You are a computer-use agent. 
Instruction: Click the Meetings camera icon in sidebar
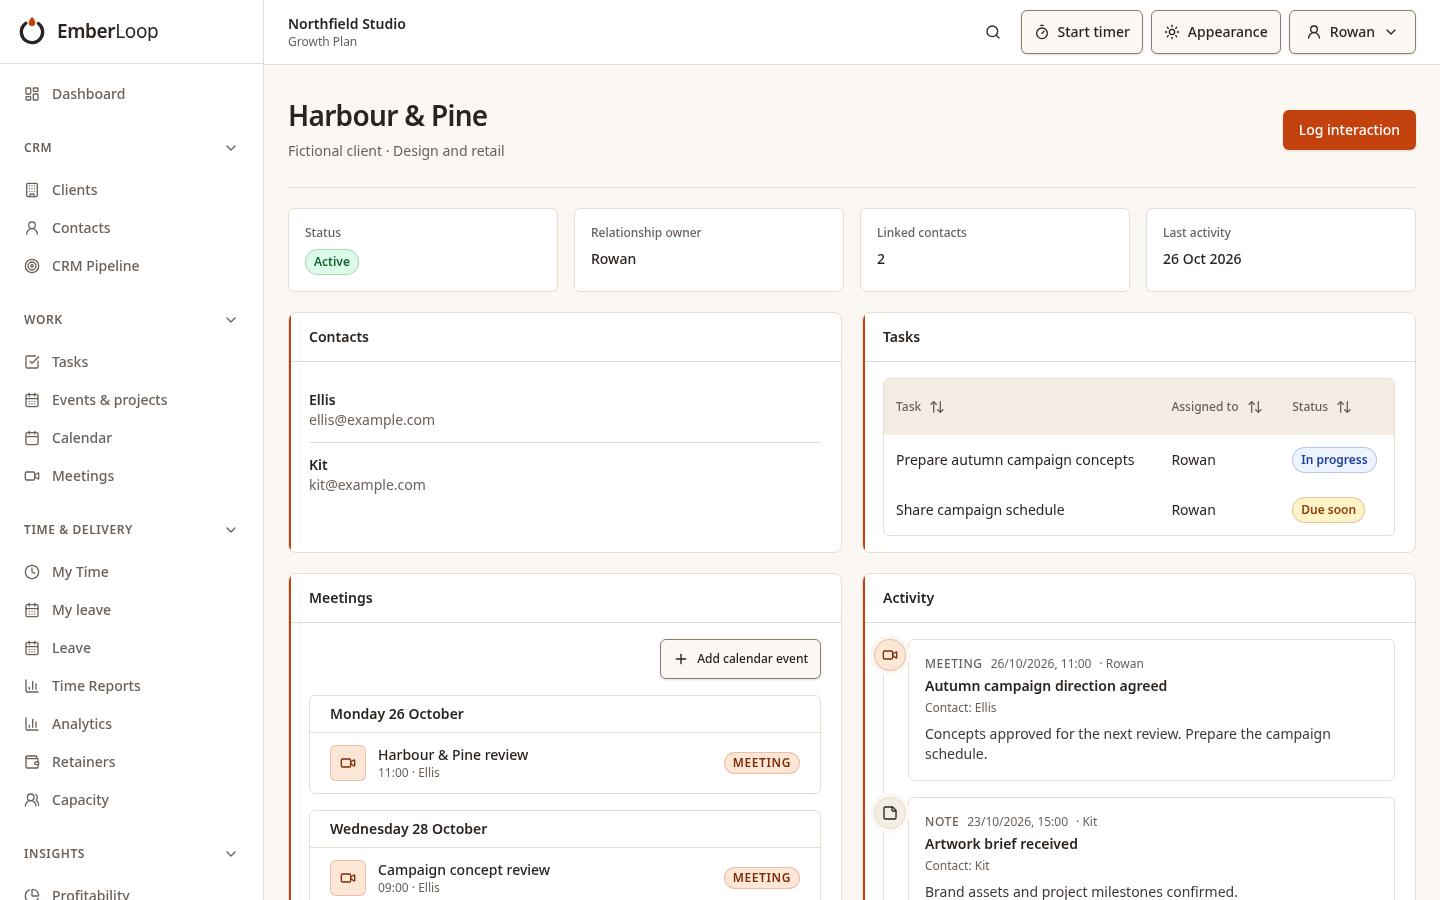(32, 476)
